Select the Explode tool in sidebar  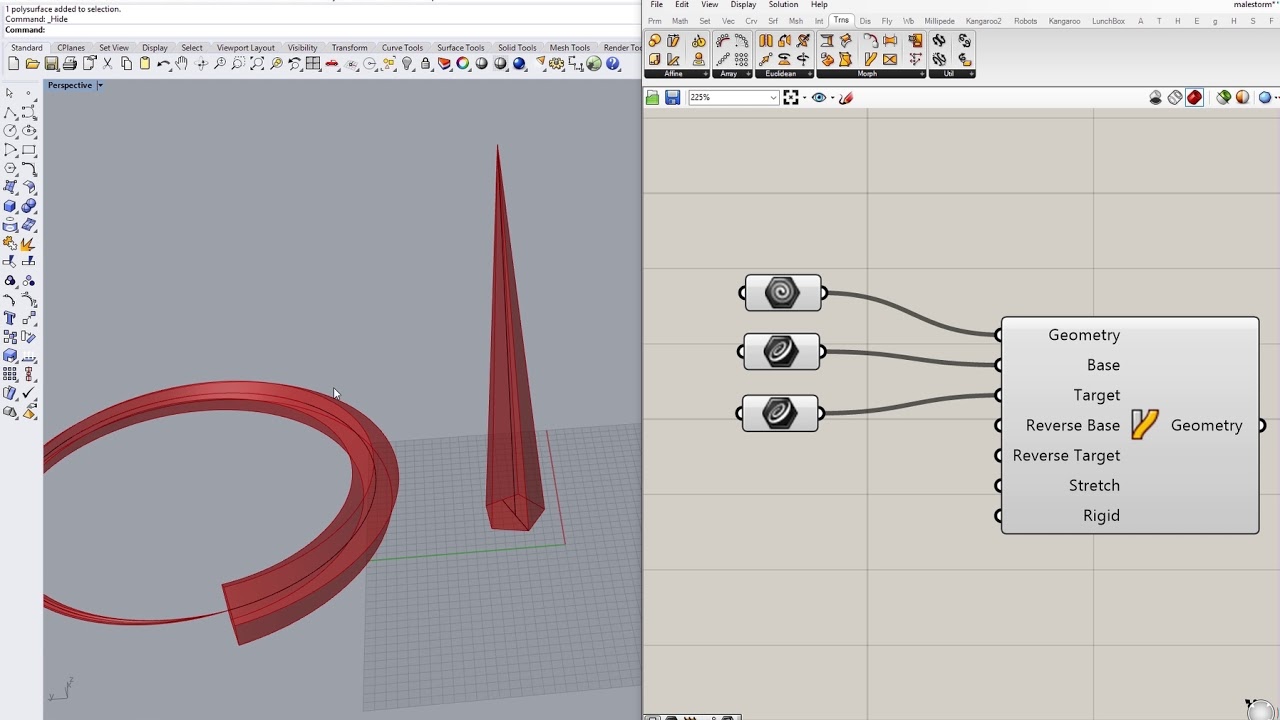28,243
